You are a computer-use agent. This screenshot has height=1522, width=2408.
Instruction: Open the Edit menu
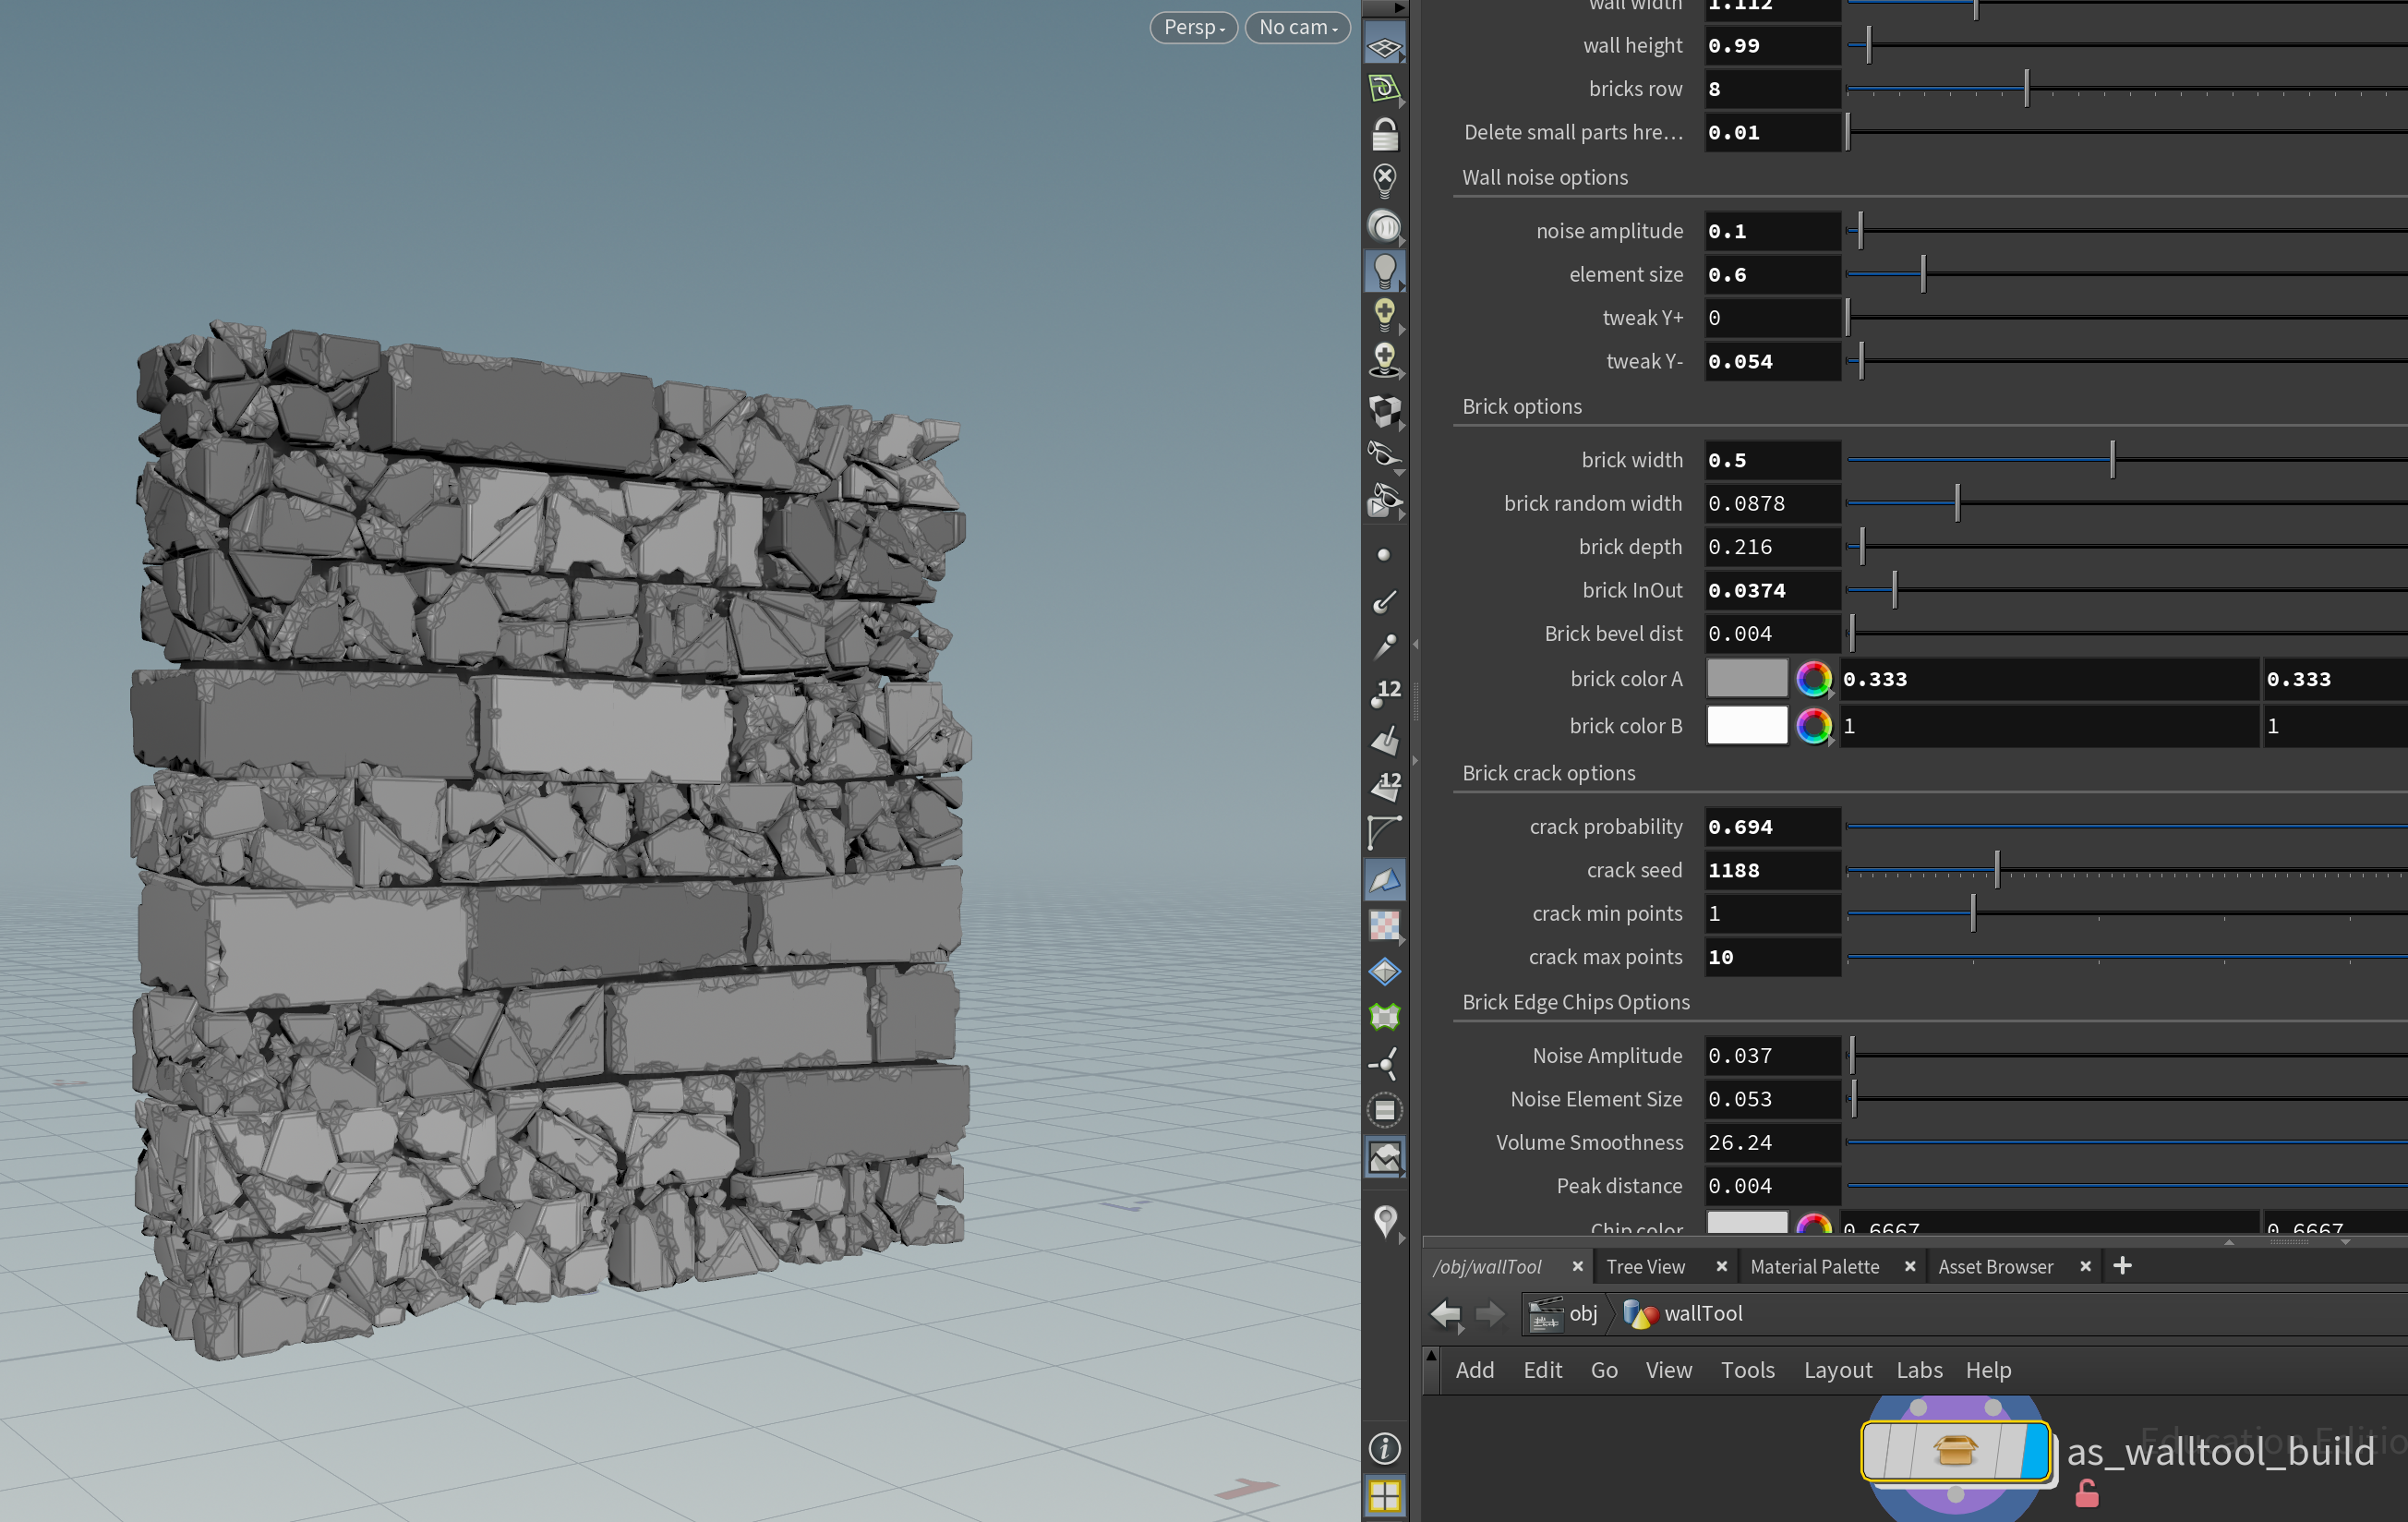1542,1370
